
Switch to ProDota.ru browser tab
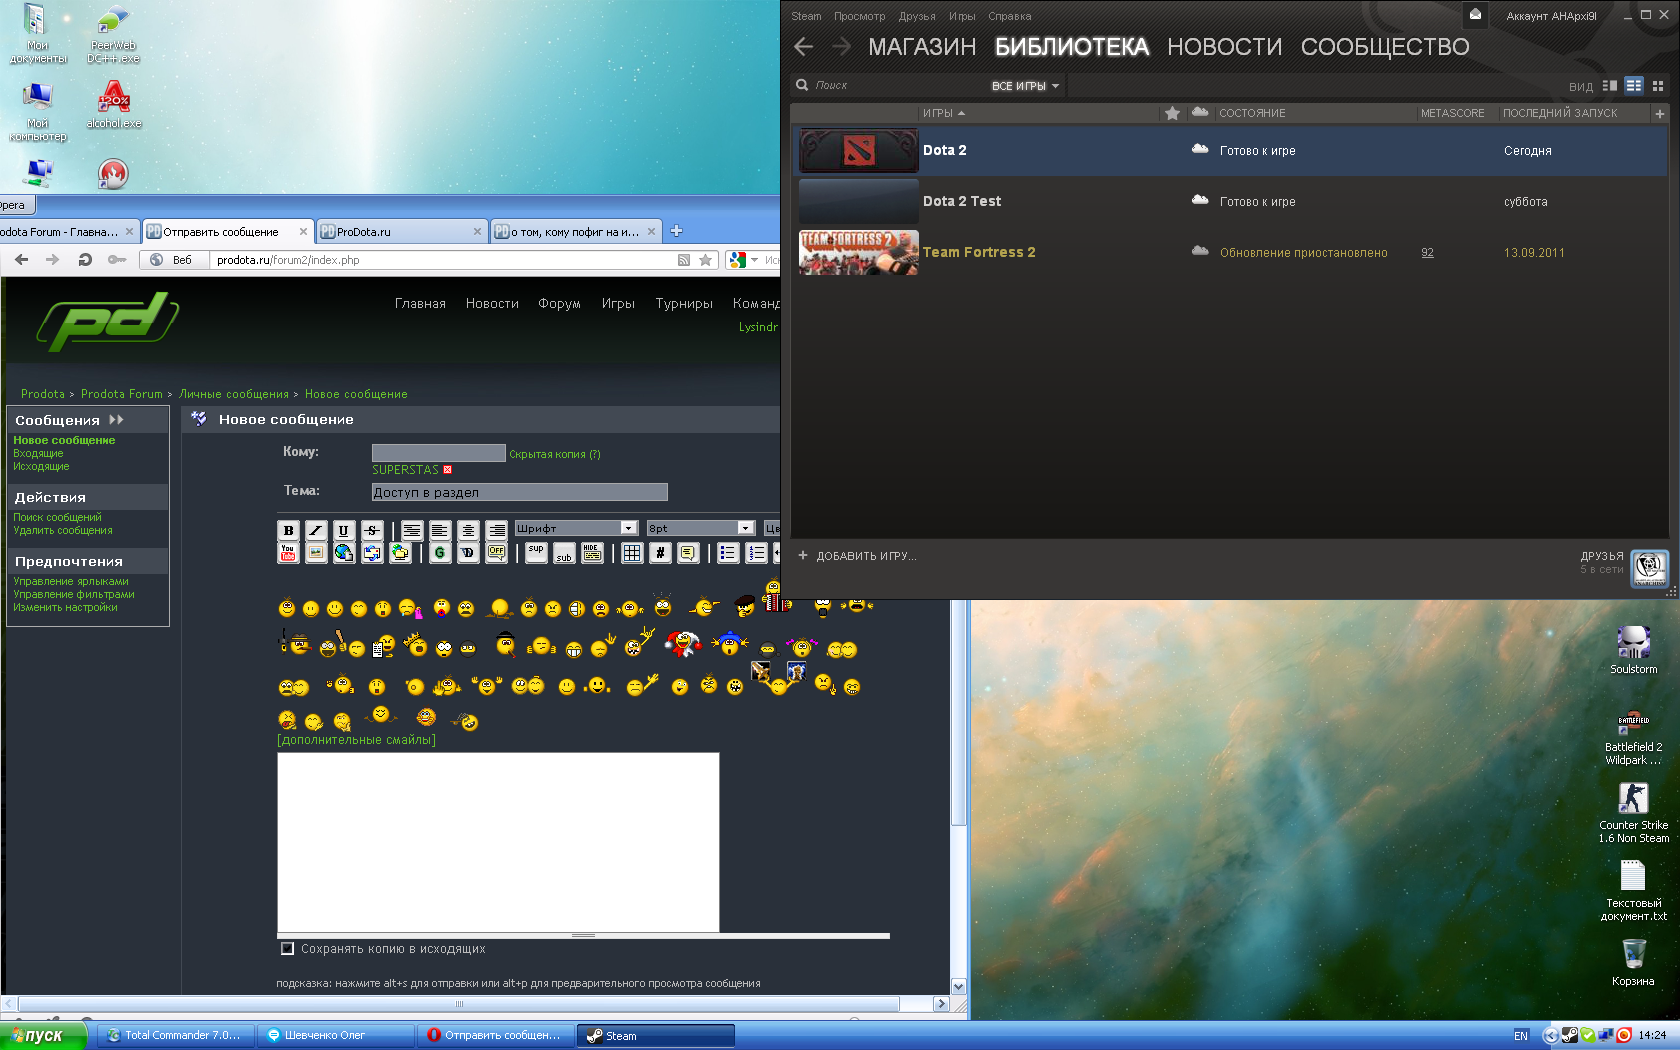coord(402,231)
